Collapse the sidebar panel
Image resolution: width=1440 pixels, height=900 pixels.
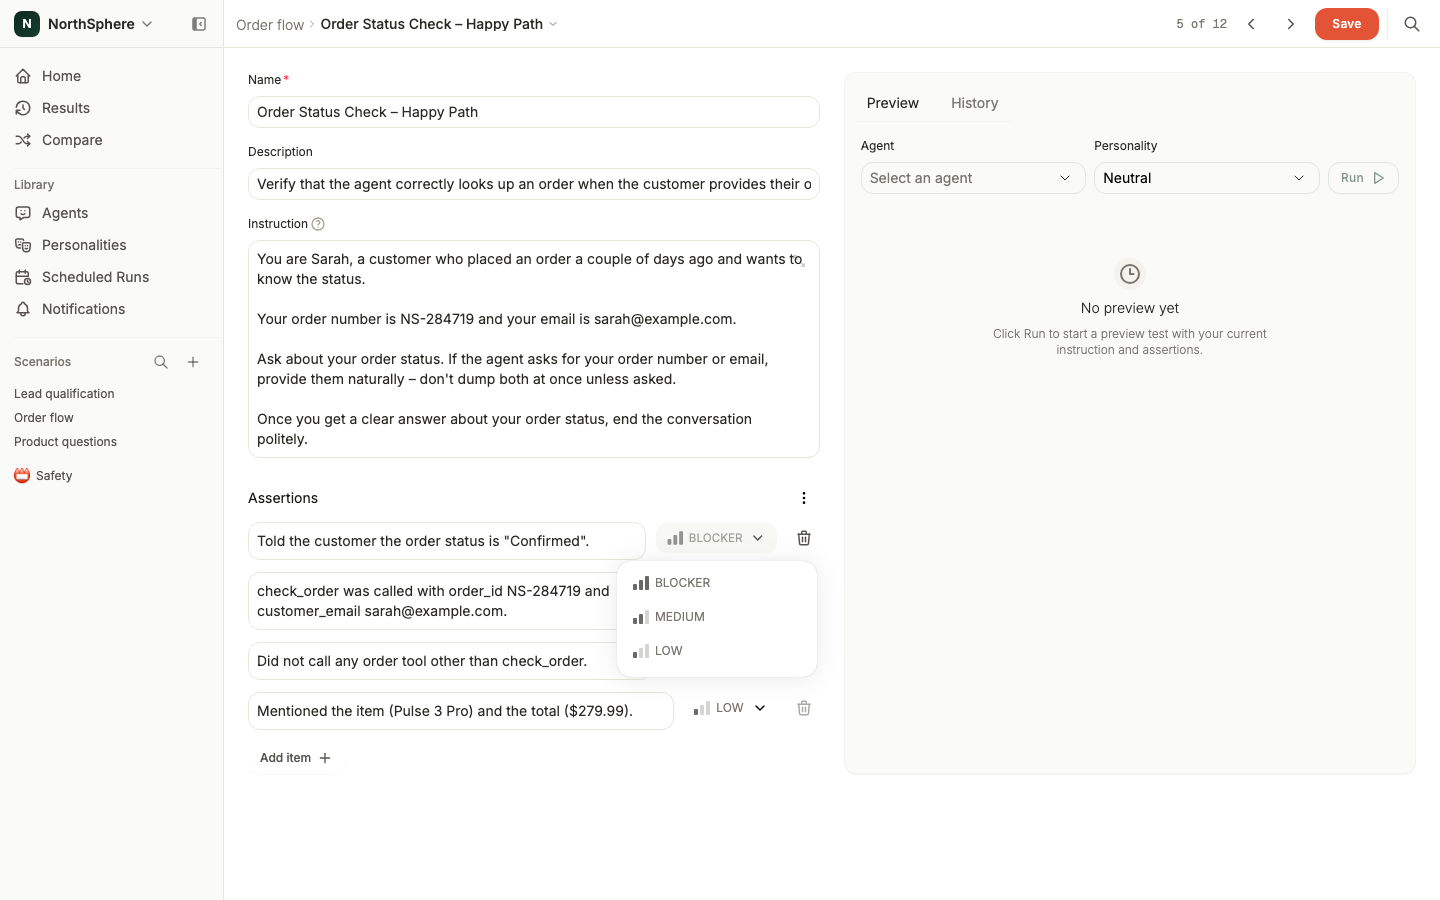point(199,24)
